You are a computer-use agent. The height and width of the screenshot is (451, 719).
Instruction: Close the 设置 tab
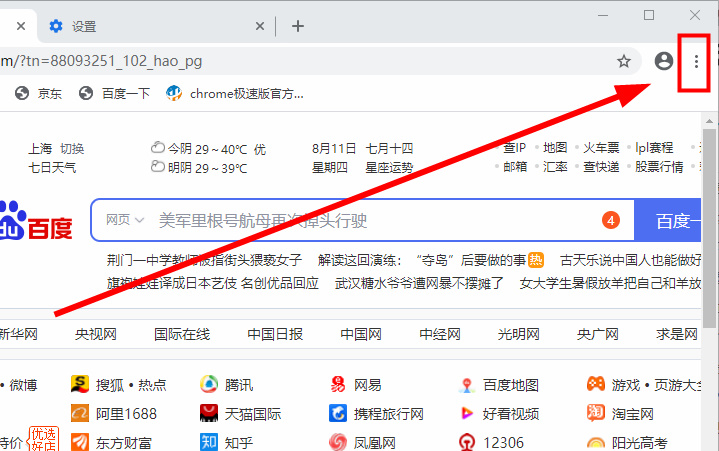(260, 26)
